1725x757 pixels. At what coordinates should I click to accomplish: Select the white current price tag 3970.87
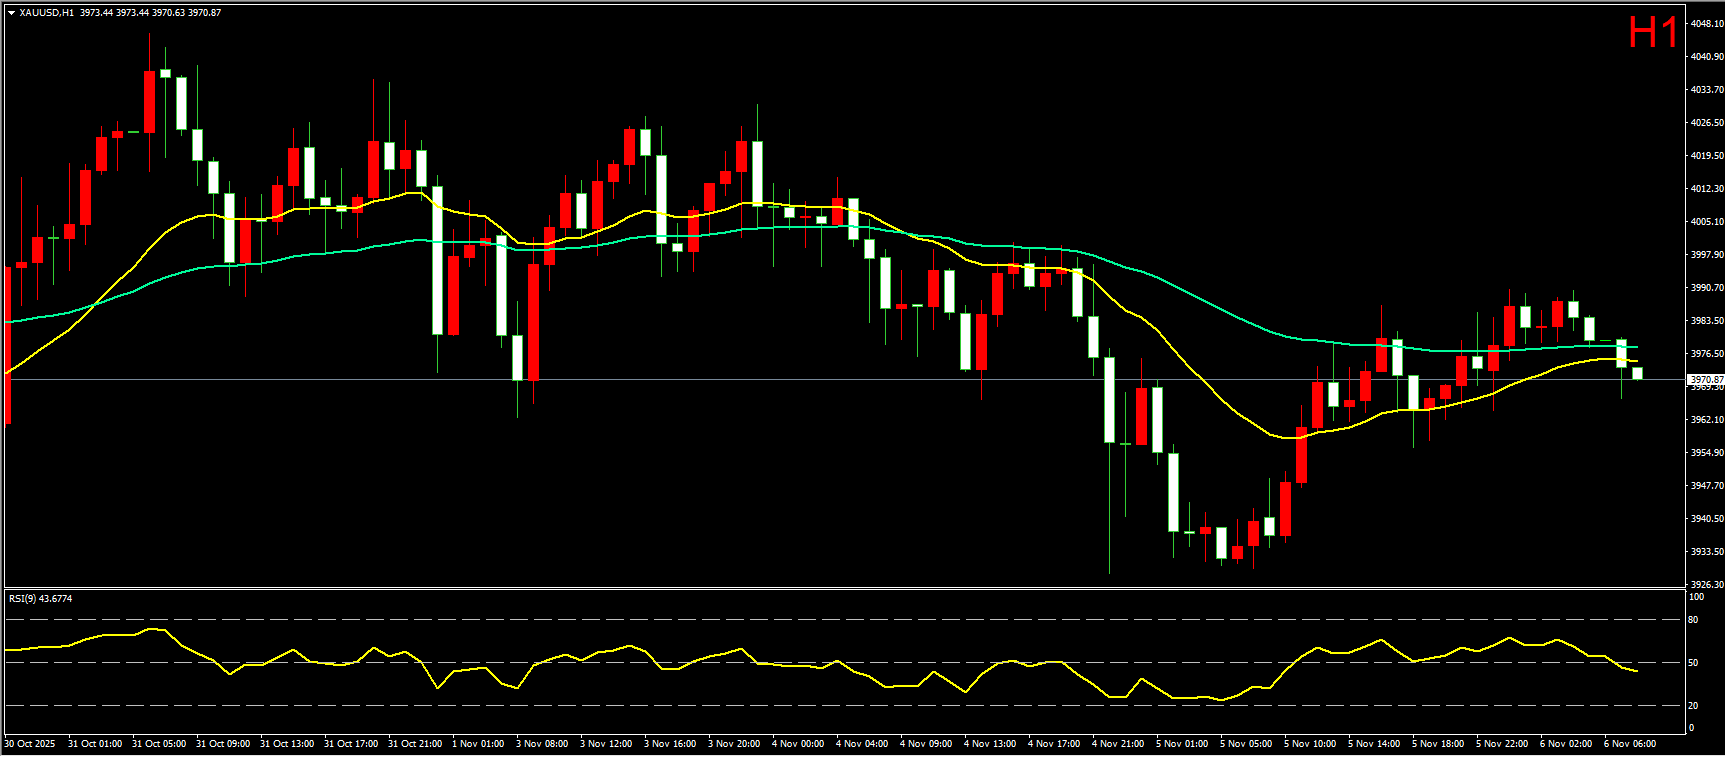coord(1706,380)
